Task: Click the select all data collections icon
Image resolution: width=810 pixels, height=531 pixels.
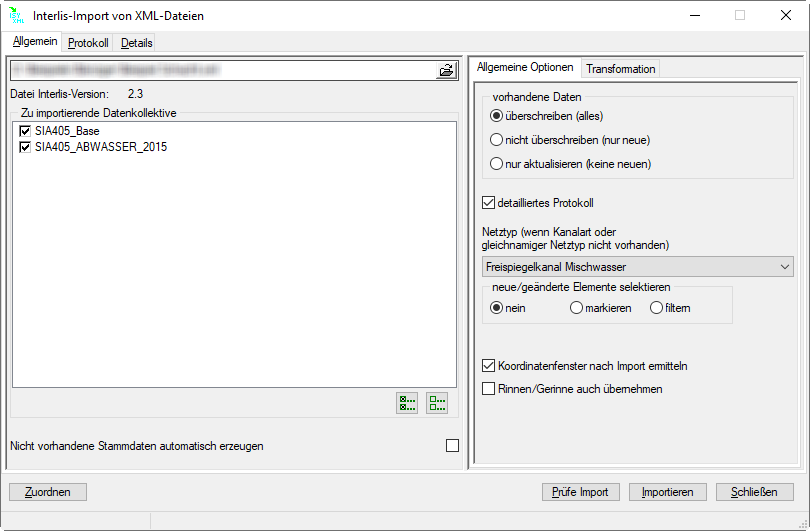Action: coord(407,403)
